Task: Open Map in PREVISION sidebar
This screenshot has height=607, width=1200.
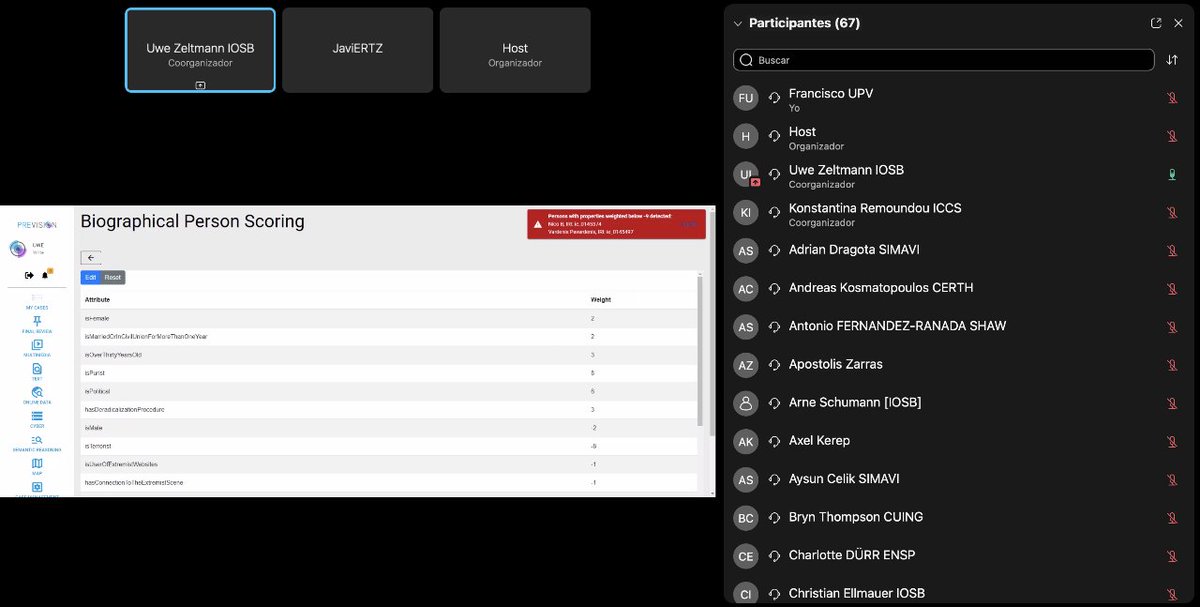Action: [37, 466]
